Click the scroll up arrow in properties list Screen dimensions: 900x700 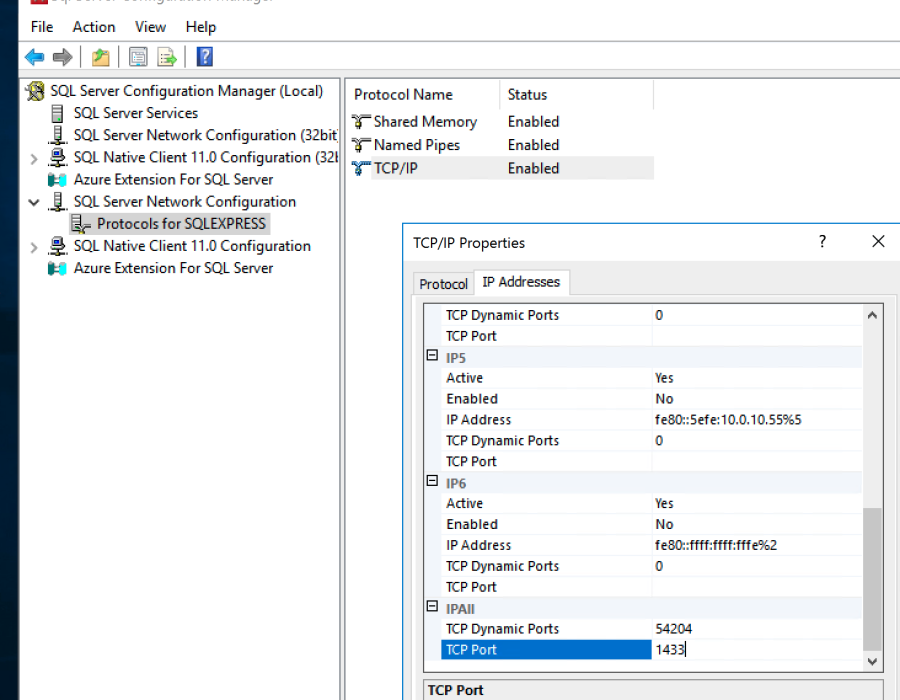pos(872,315)
